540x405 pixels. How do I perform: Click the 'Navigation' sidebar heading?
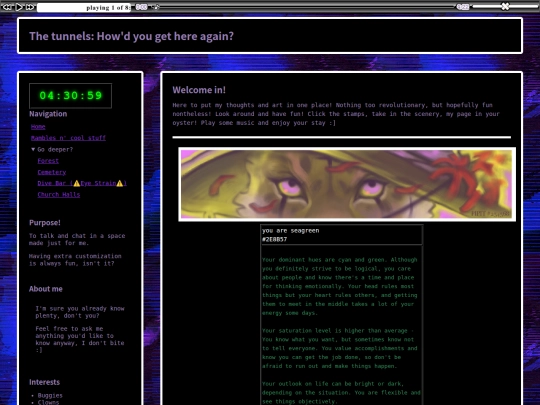click(x=48, y=114)
